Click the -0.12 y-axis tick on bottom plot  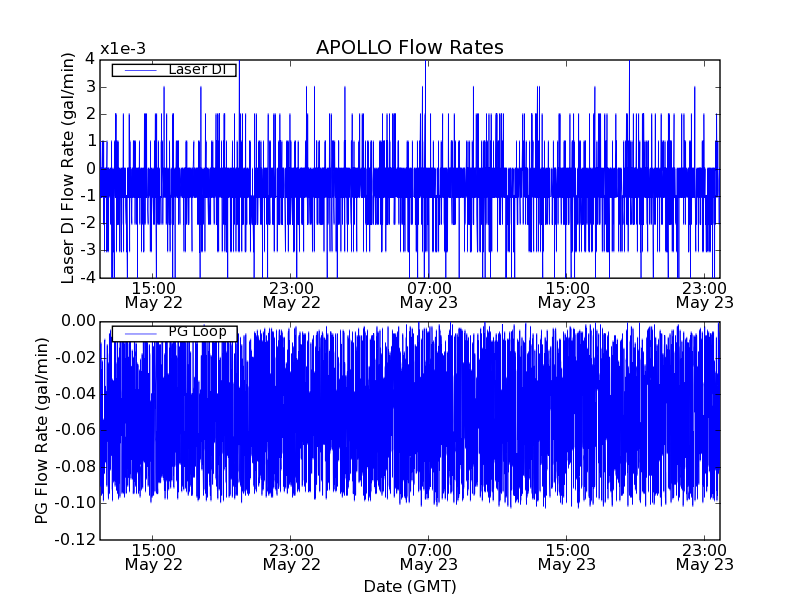[x=75, y=540]
